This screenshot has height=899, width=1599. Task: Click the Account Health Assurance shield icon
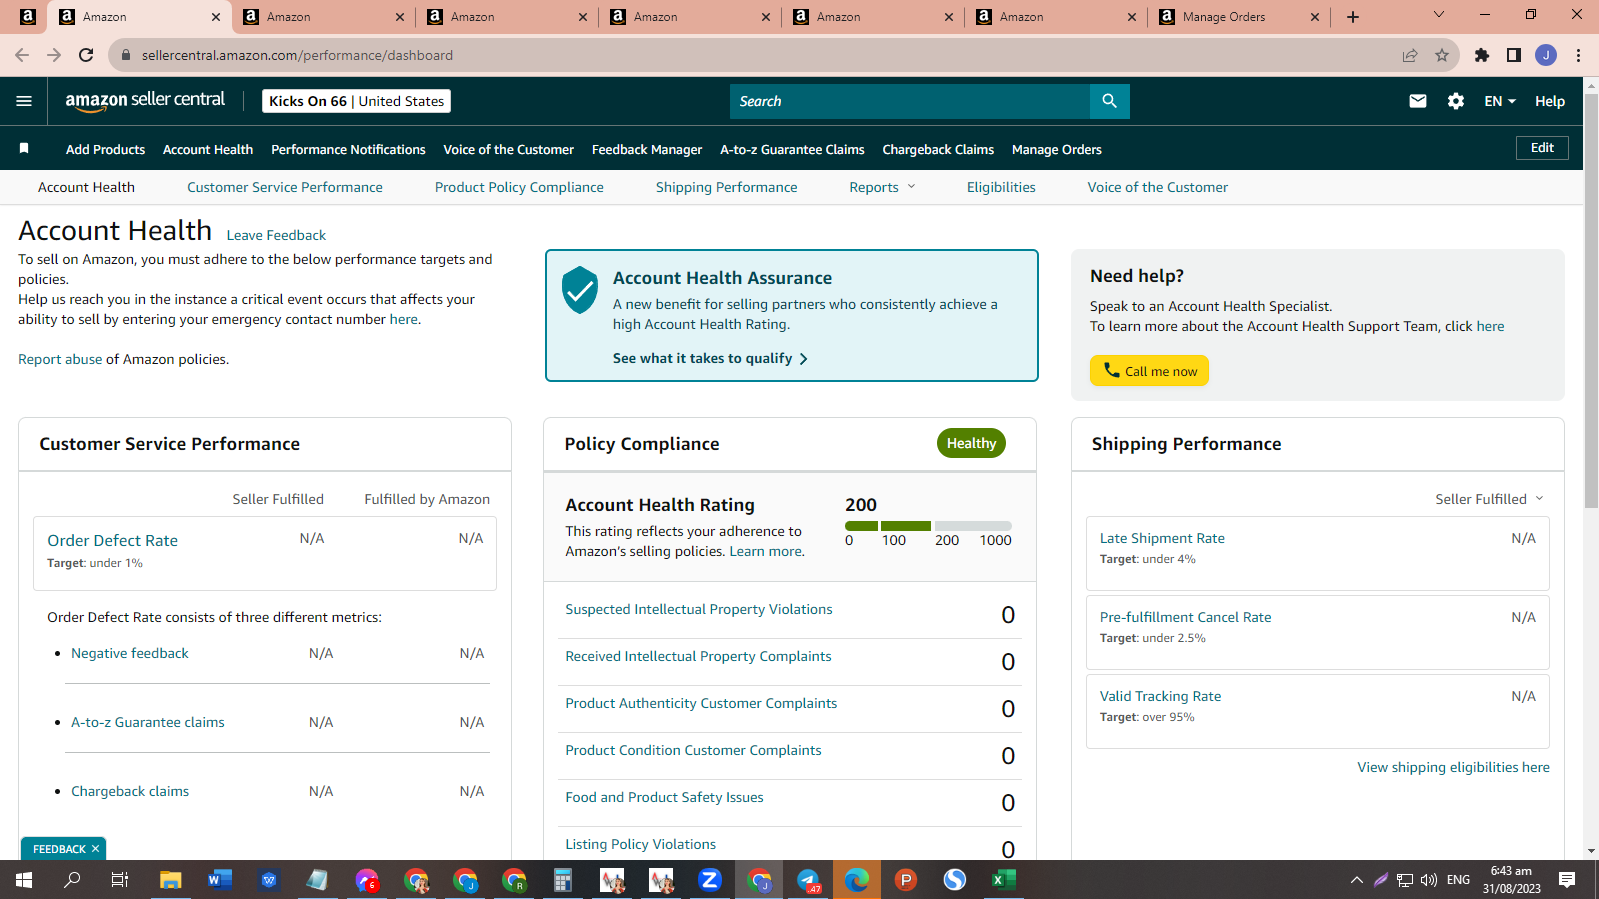tap(580, 290)
